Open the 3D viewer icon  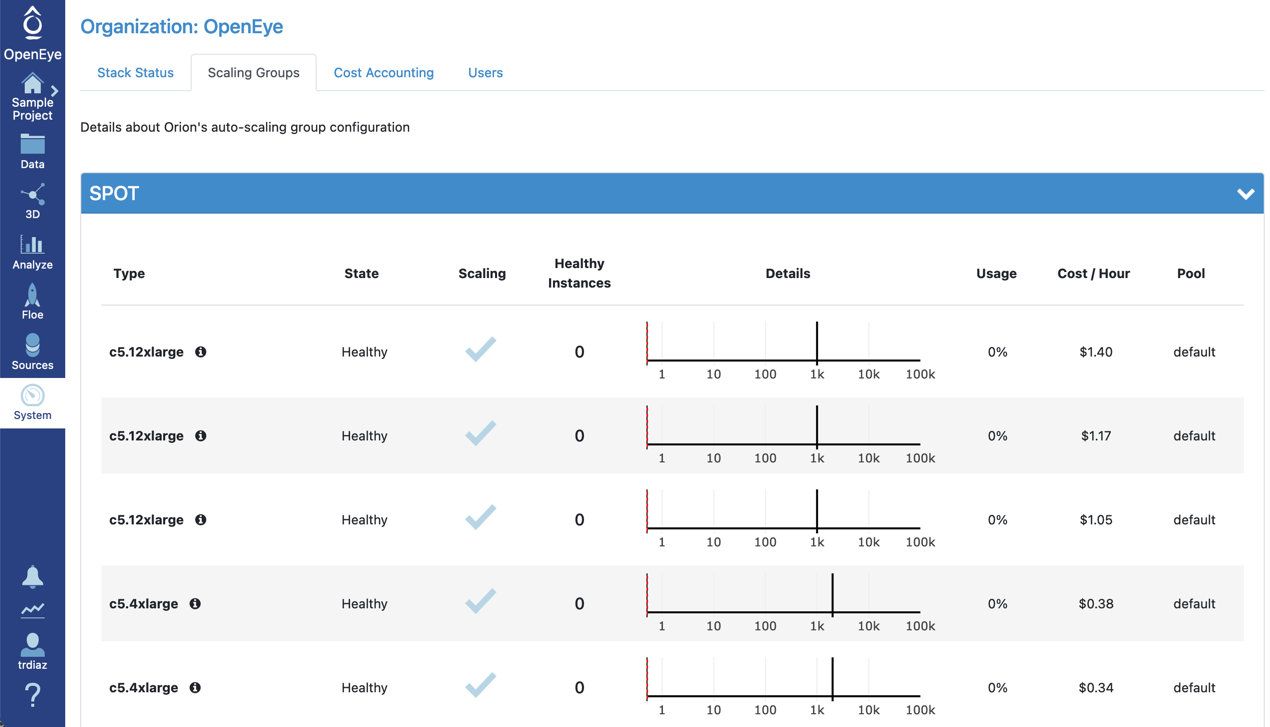32,194
